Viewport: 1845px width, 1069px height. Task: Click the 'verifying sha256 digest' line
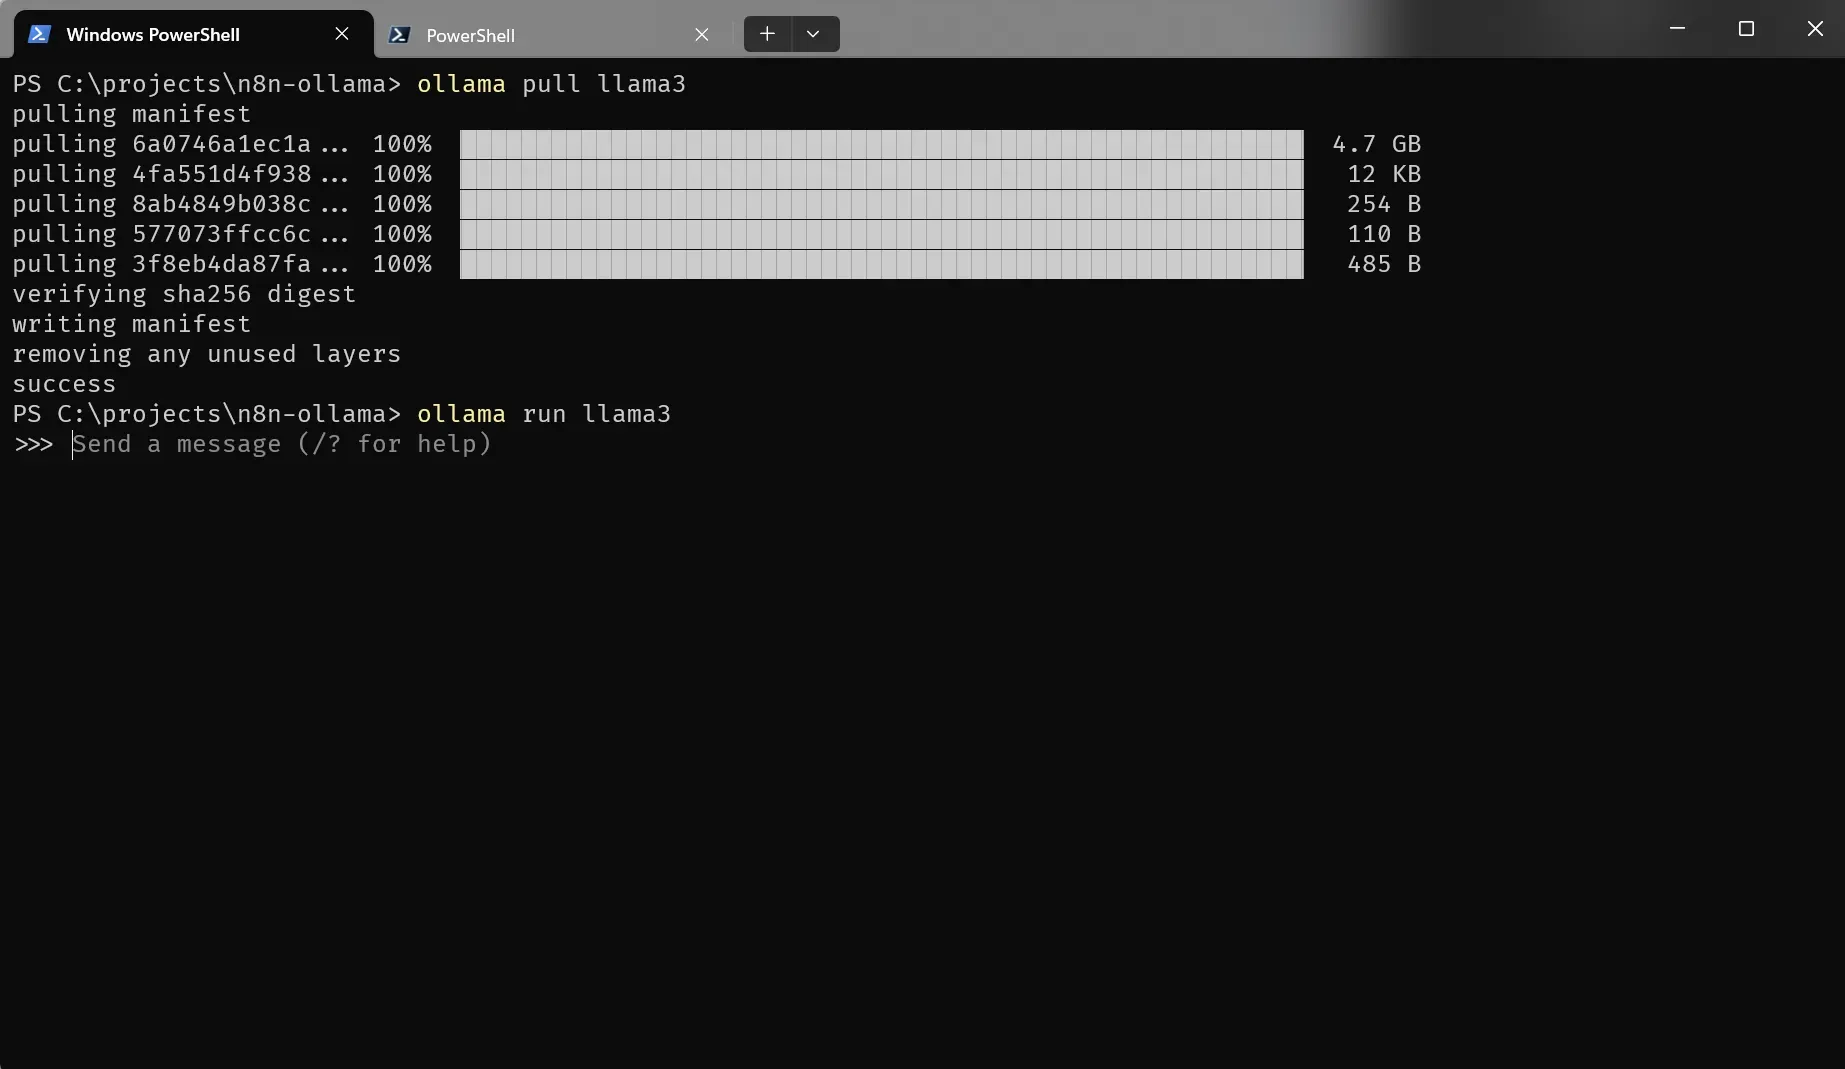pyautogui.click(x=183, y=294)
